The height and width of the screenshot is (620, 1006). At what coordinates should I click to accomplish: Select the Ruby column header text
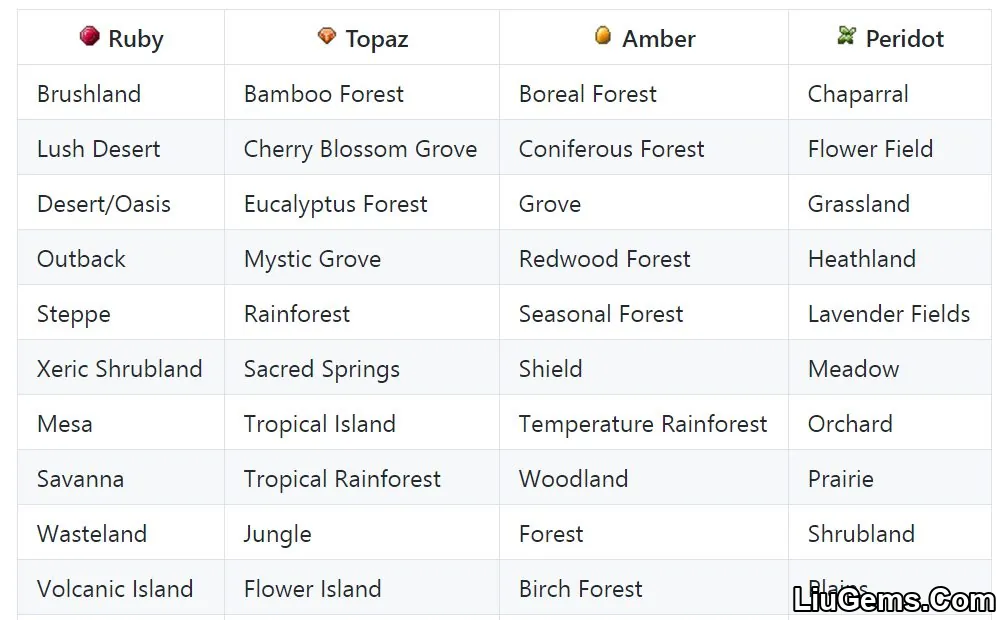click(x=135, y=39)
